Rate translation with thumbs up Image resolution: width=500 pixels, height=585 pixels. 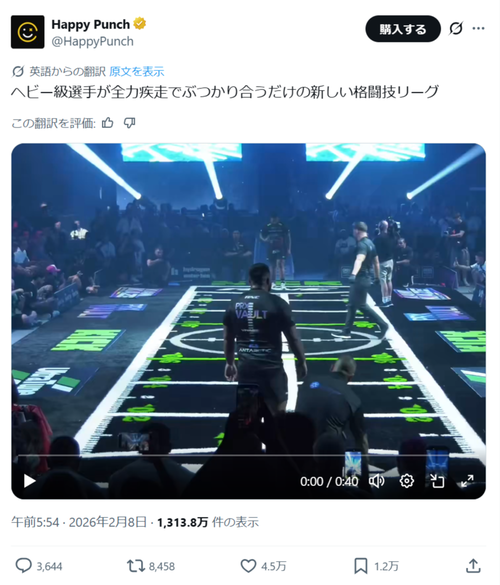107,123
